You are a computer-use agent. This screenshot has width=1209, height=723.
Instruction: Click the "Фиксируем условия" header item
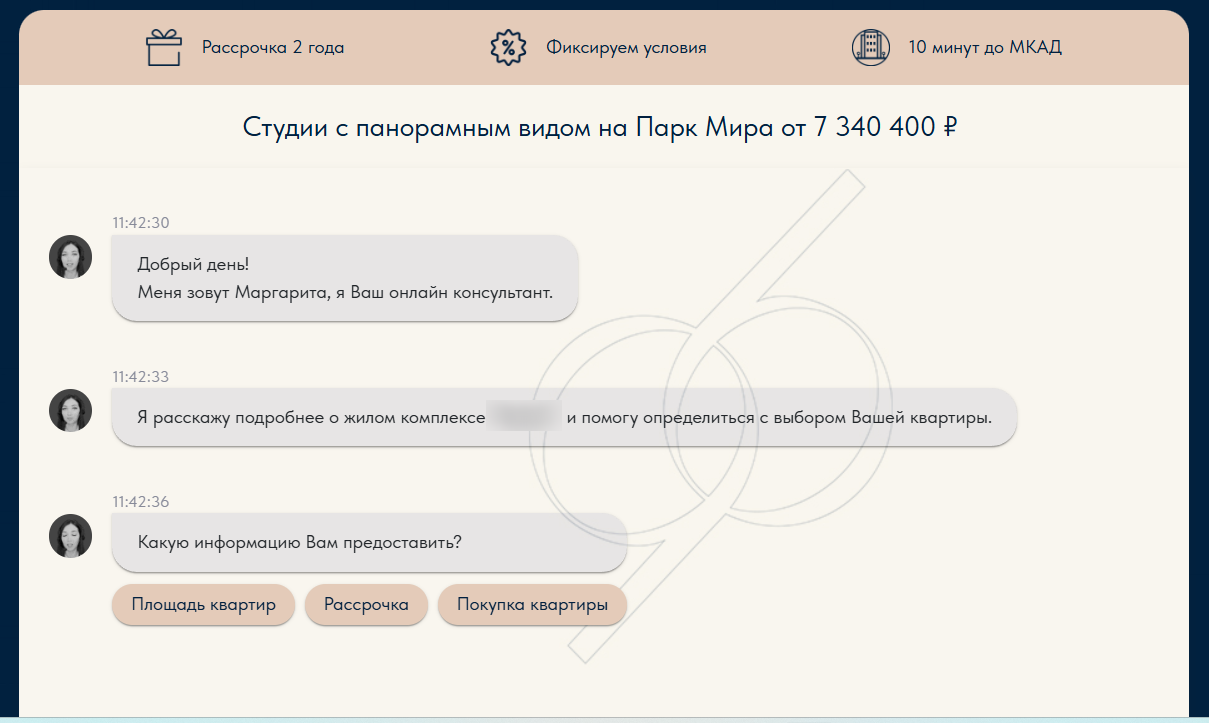tap(625, 46)
